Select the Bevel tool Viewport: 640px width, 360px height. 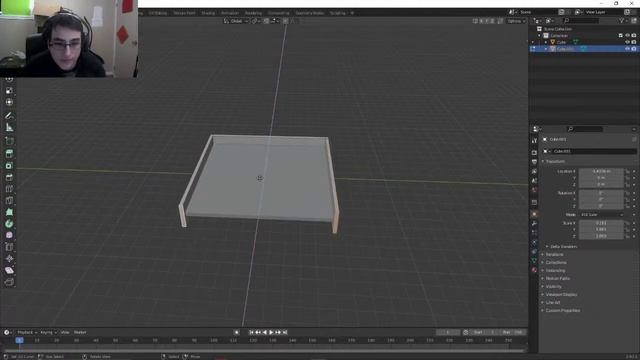[x=9, y=177]
